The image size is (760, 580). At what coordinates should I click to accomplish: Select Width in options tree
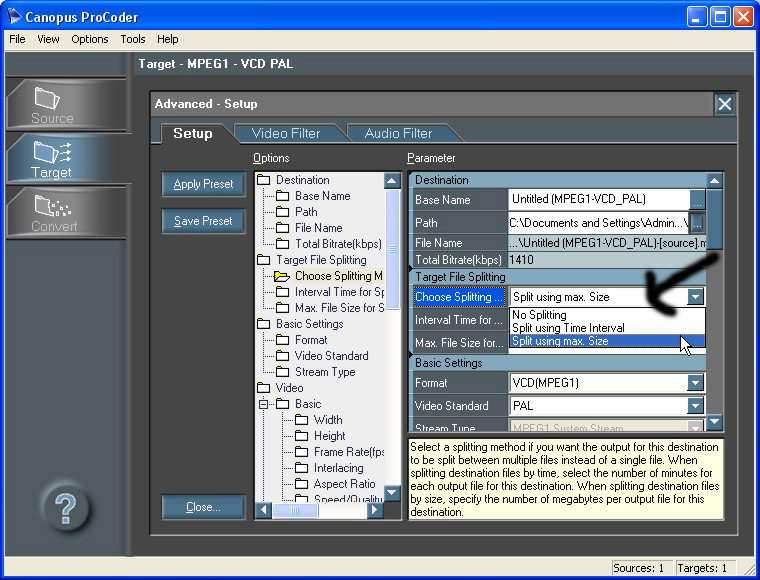pyautogui.click(x=318, y=420)
